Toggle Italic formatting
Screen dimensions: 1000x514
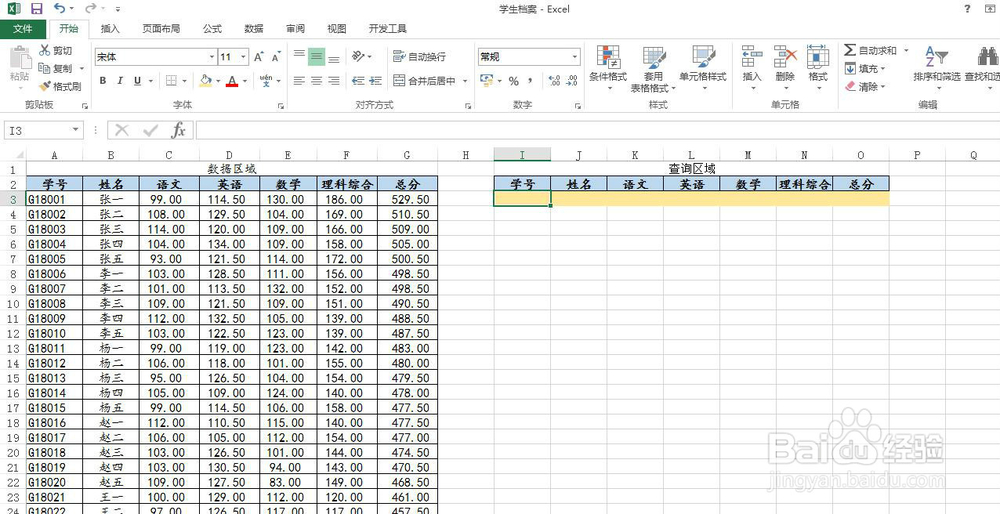[x=120, y=81]
